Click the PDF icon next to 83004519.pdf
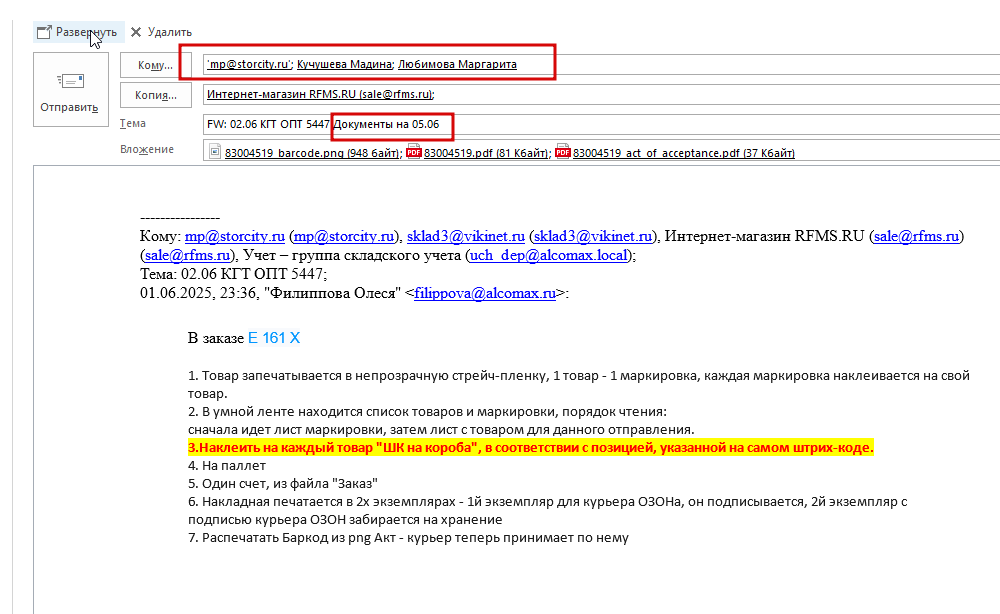 [x=414, y=152]
